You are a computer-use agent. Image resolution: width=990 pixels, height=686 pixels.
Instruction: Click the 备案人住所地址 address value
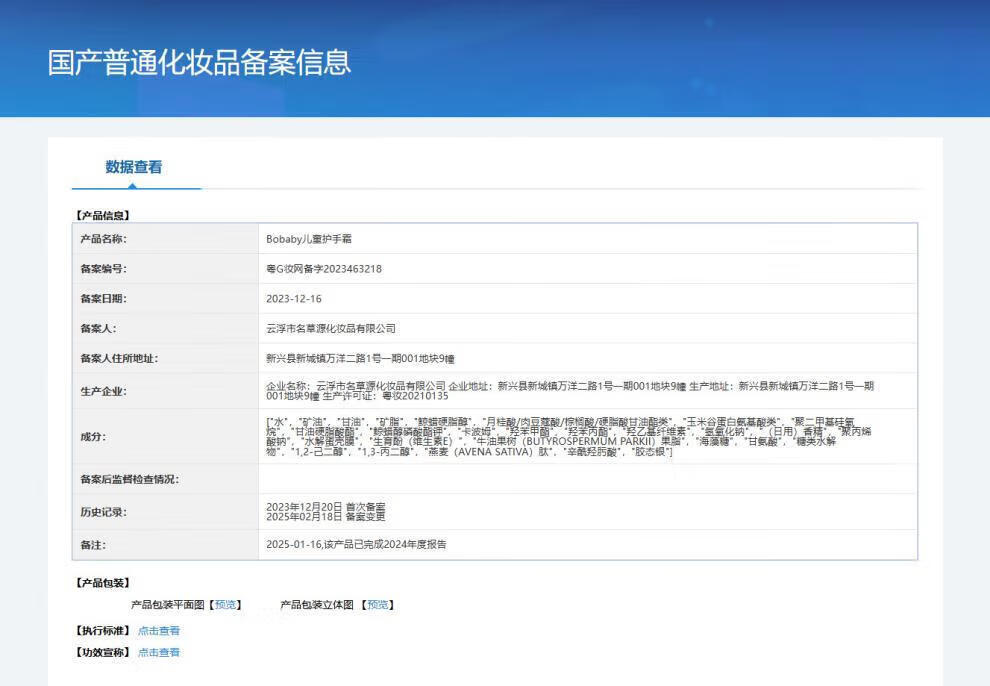[x=360, y=358]
